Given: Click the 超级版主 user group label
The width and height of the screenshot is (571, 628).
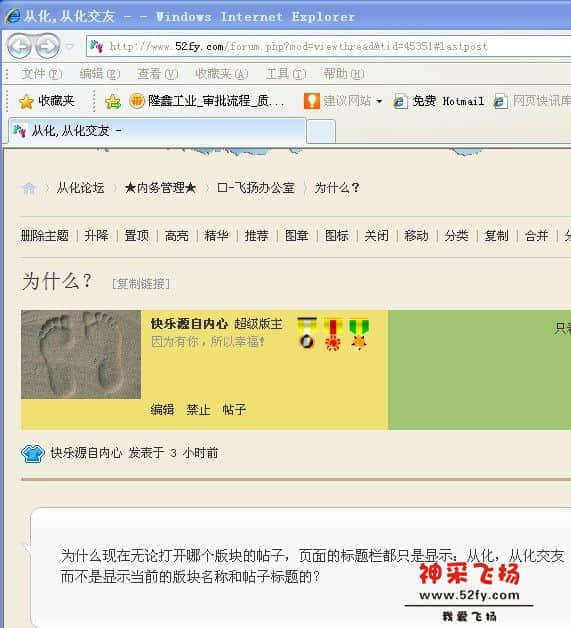Looking at the screenshot, I should [259, 324].
